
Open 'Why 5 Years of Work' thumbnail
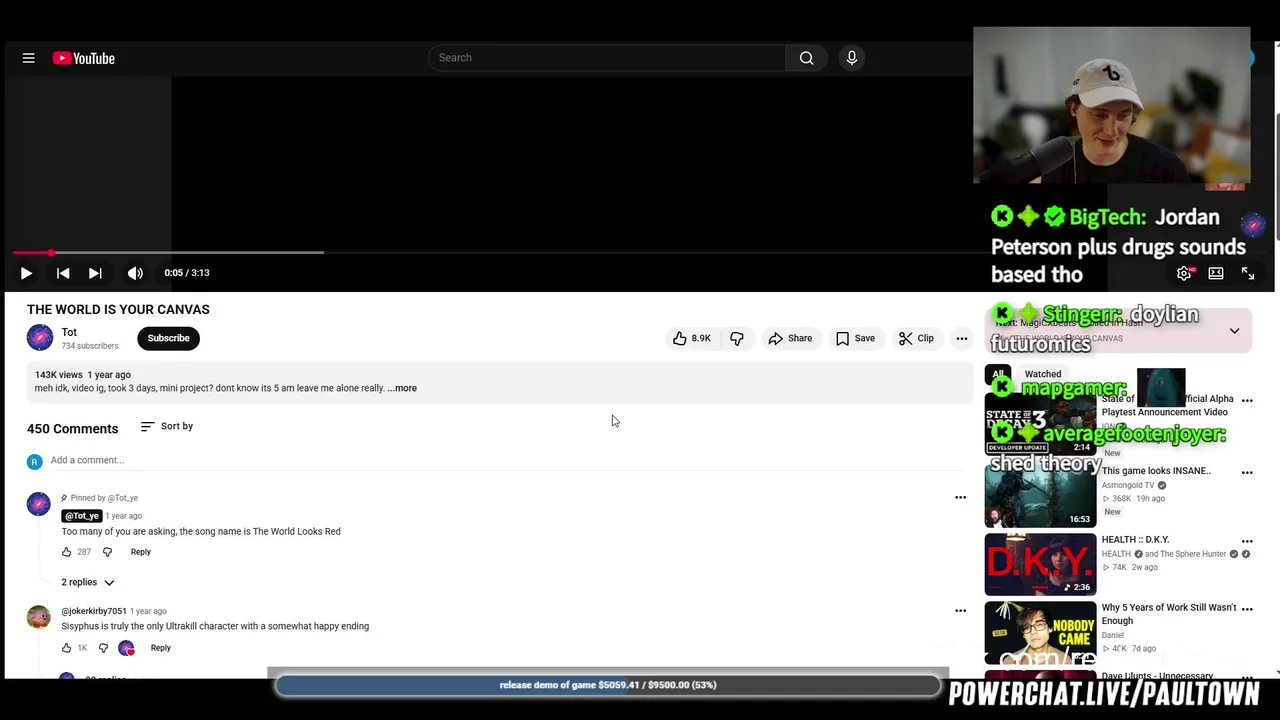[x=1040, y=633]
